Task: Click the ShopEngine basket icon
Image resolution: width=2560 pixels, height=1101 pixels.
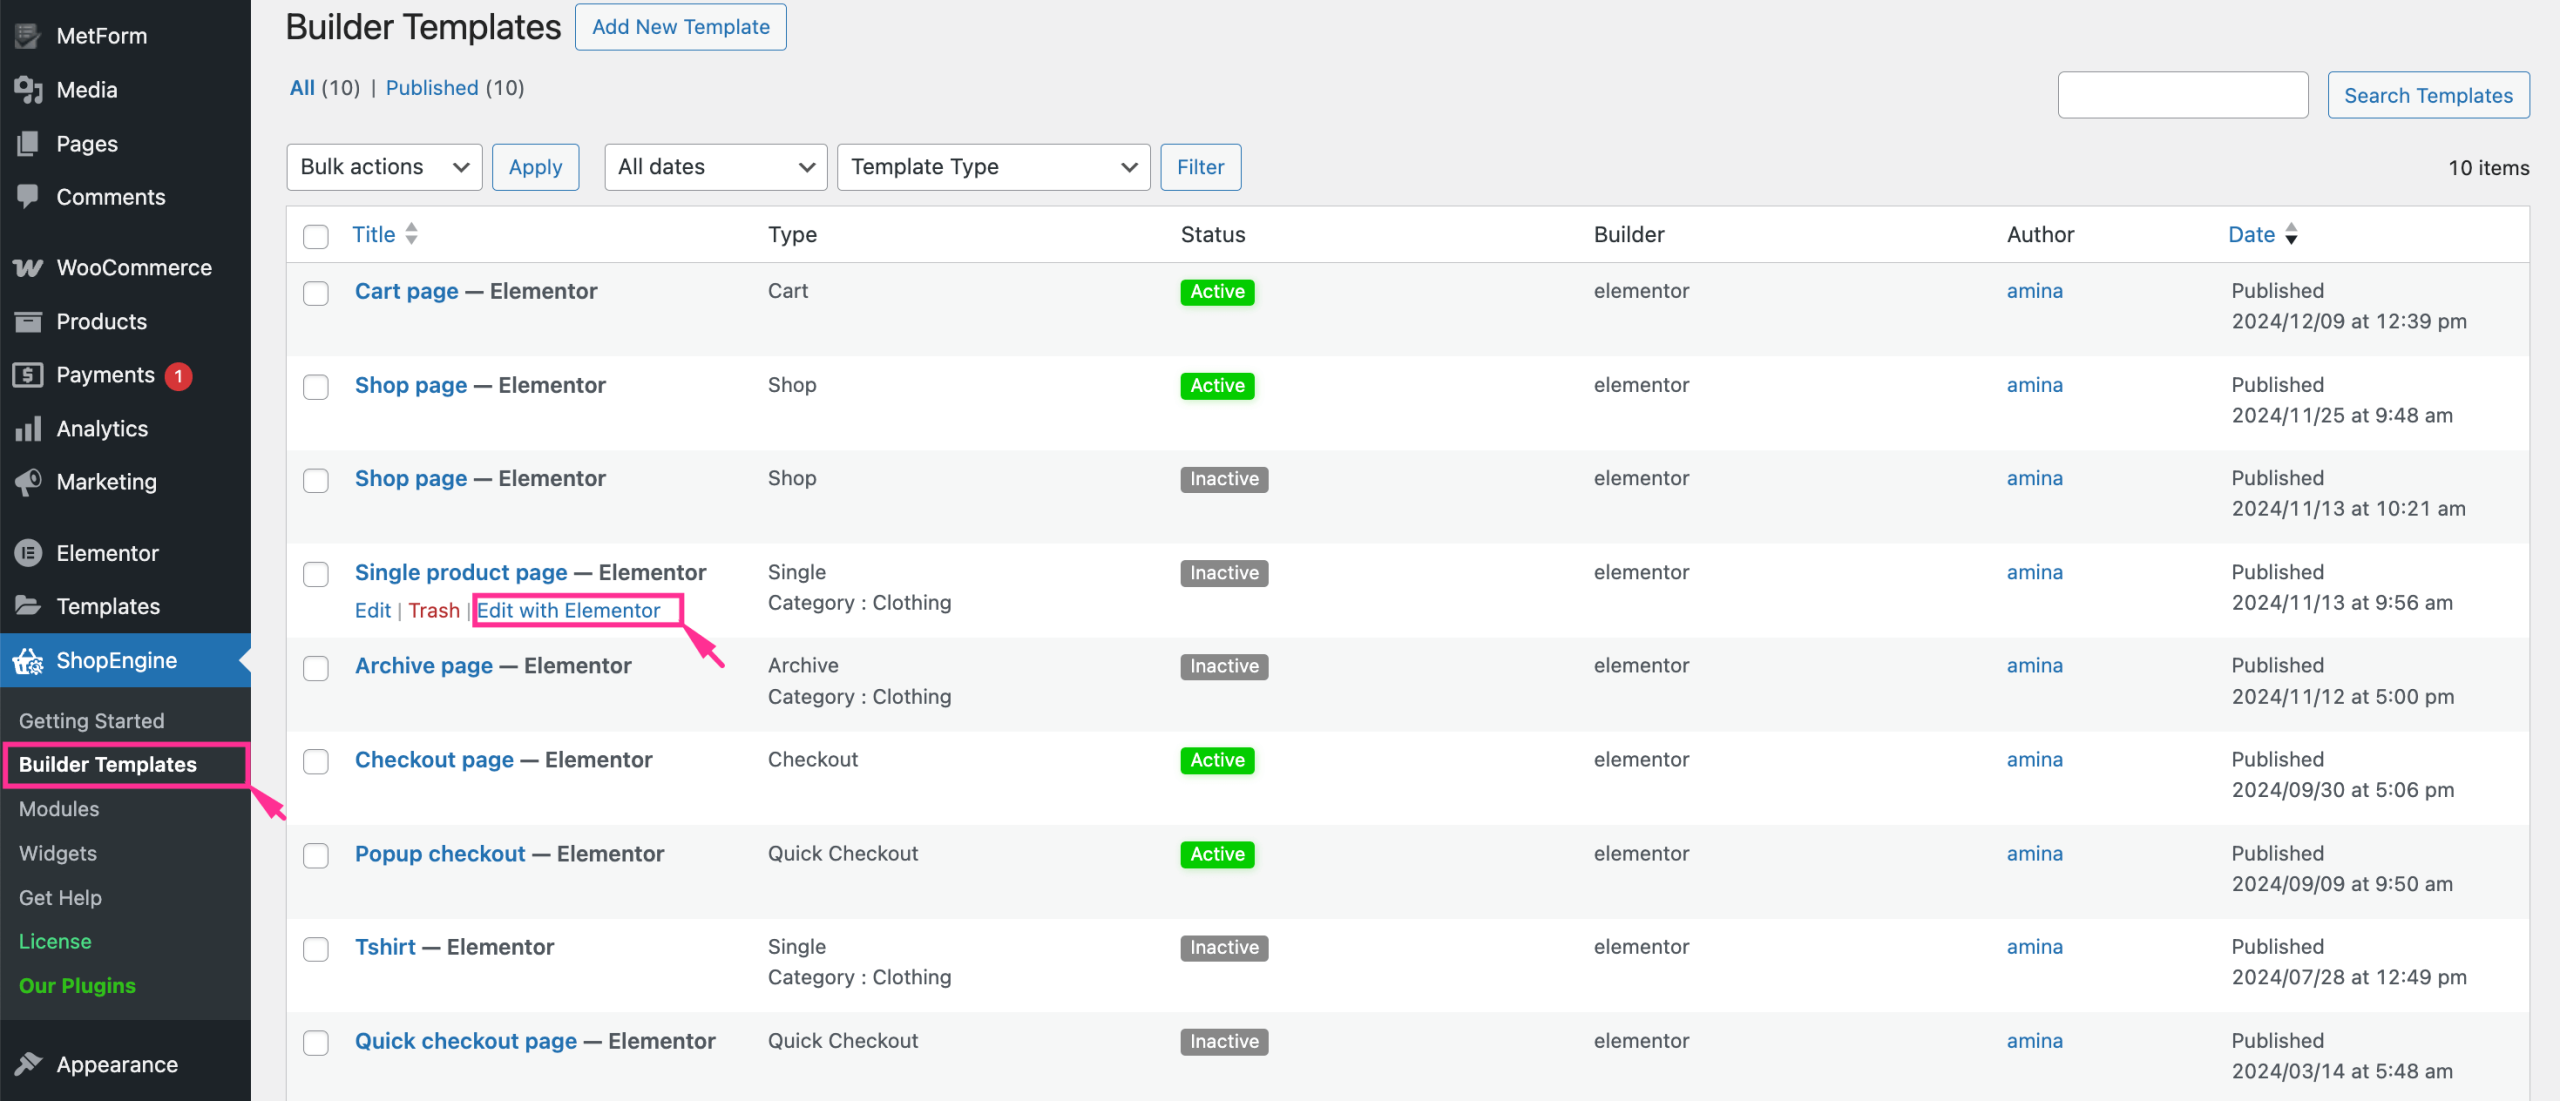Action: coord(28,661)
